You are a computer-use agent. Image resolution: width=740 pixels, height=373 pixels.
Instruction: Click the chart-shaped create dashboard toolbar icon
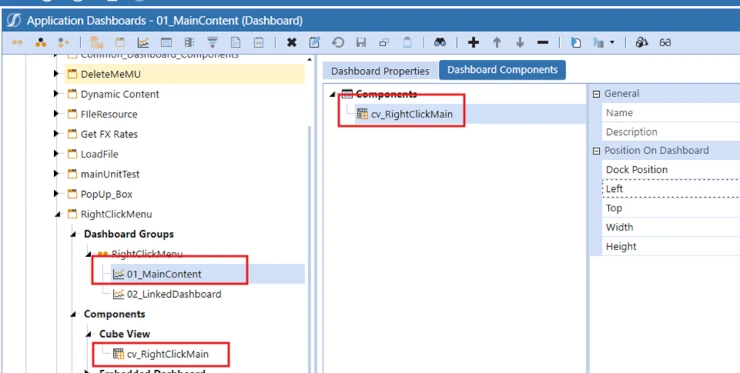click(143, 42)
